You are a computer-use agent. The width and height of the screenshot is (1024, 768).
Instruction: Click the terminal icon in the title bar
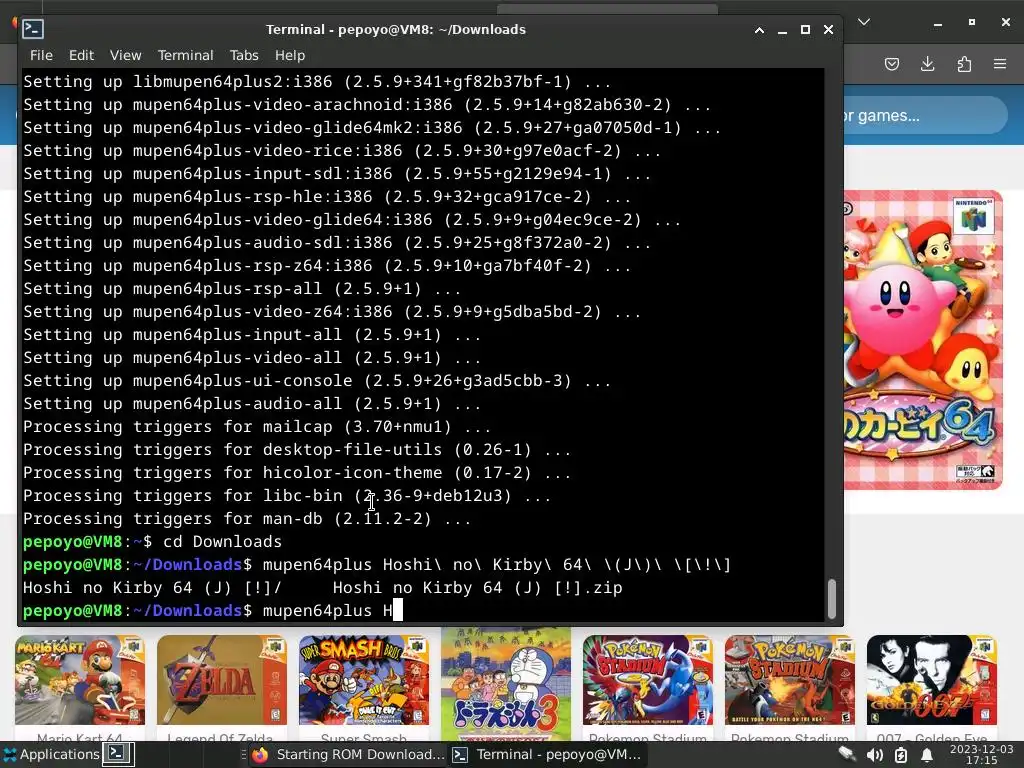(33, 29)
